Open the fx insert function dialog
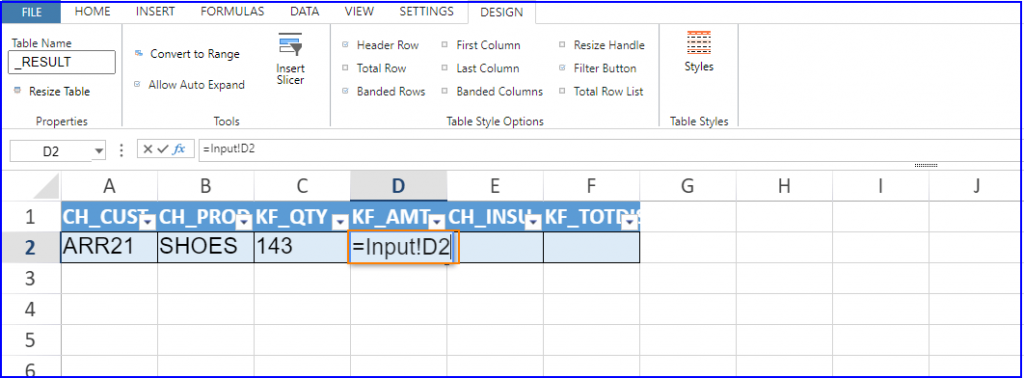 (x=179, y=150)
